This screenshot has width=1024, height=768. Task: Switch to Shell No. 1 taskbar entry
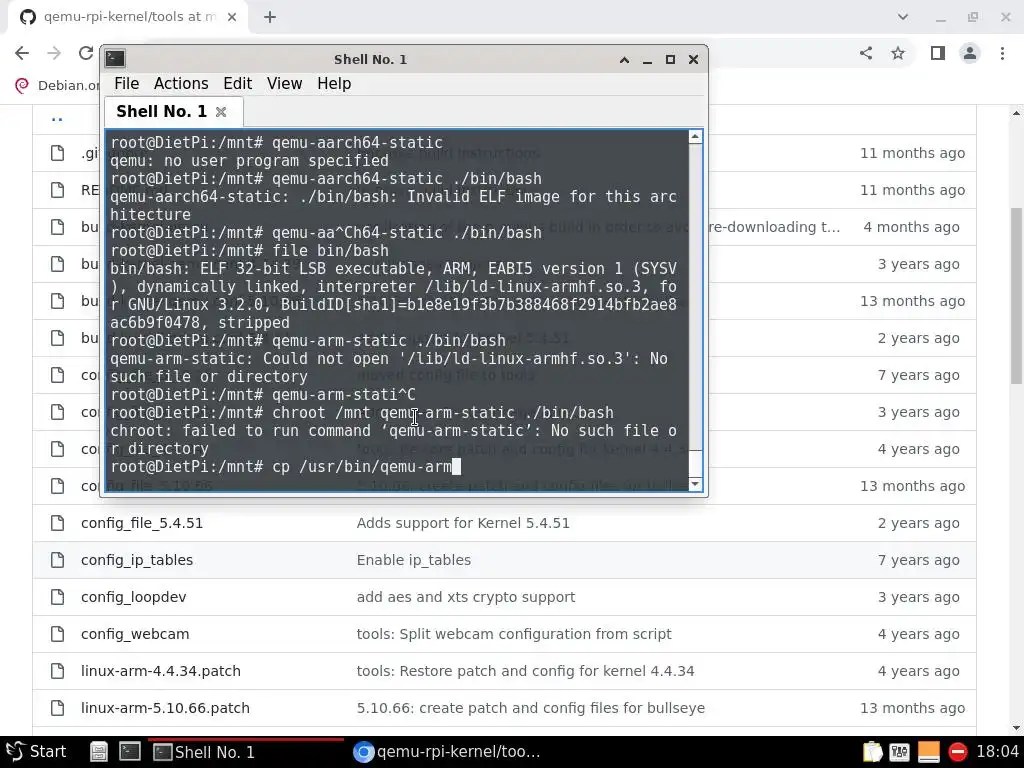[x=246, y=752]
